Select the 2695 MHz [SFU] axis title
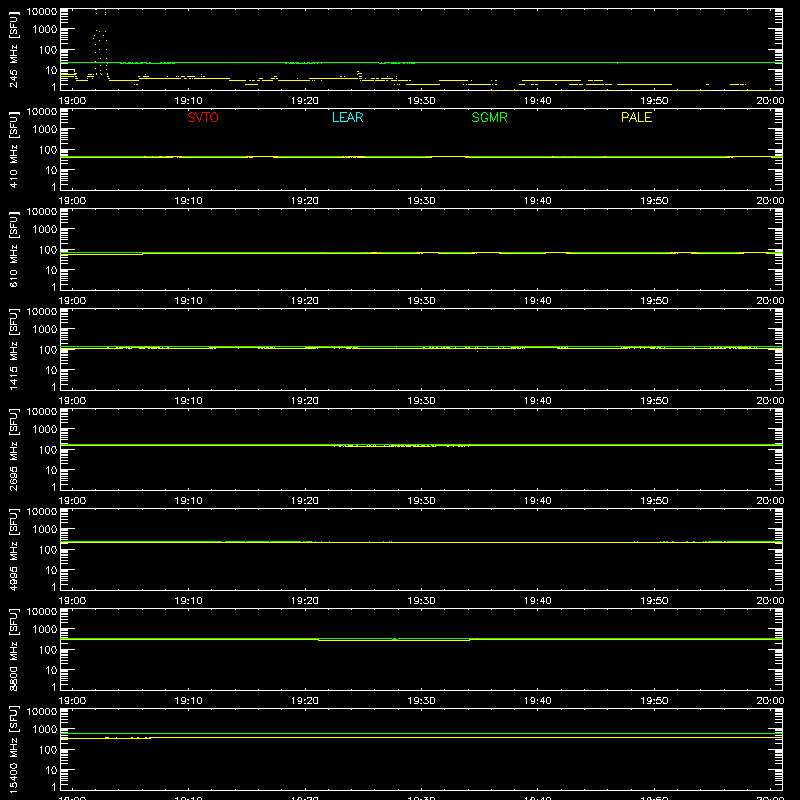This screenshot has height=800, width=800. pos(13,449)
